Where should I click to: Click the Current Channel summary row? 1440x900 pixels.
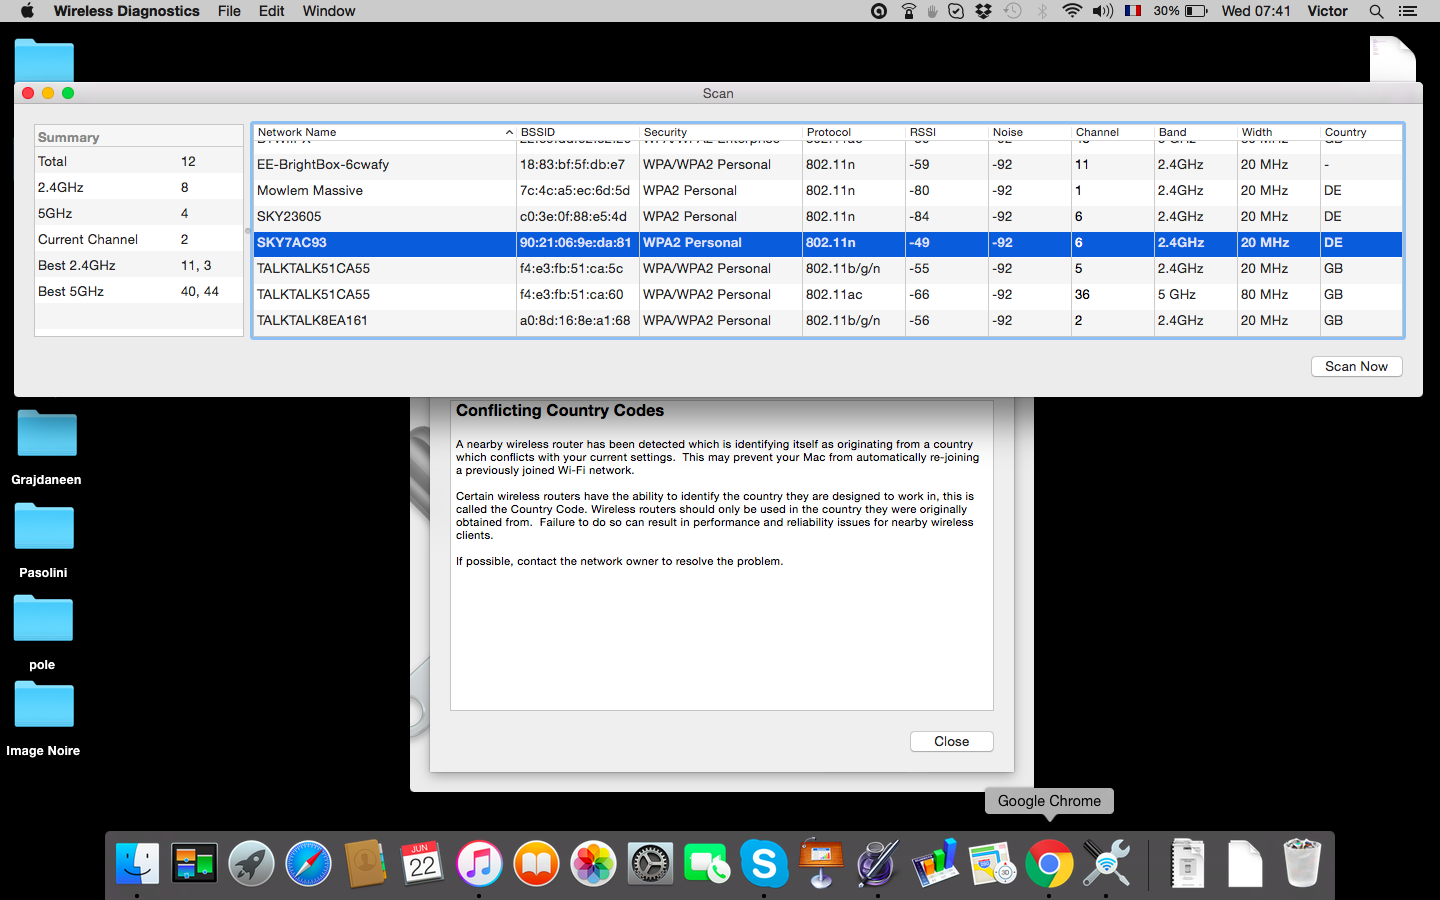(x=139, y=239)
